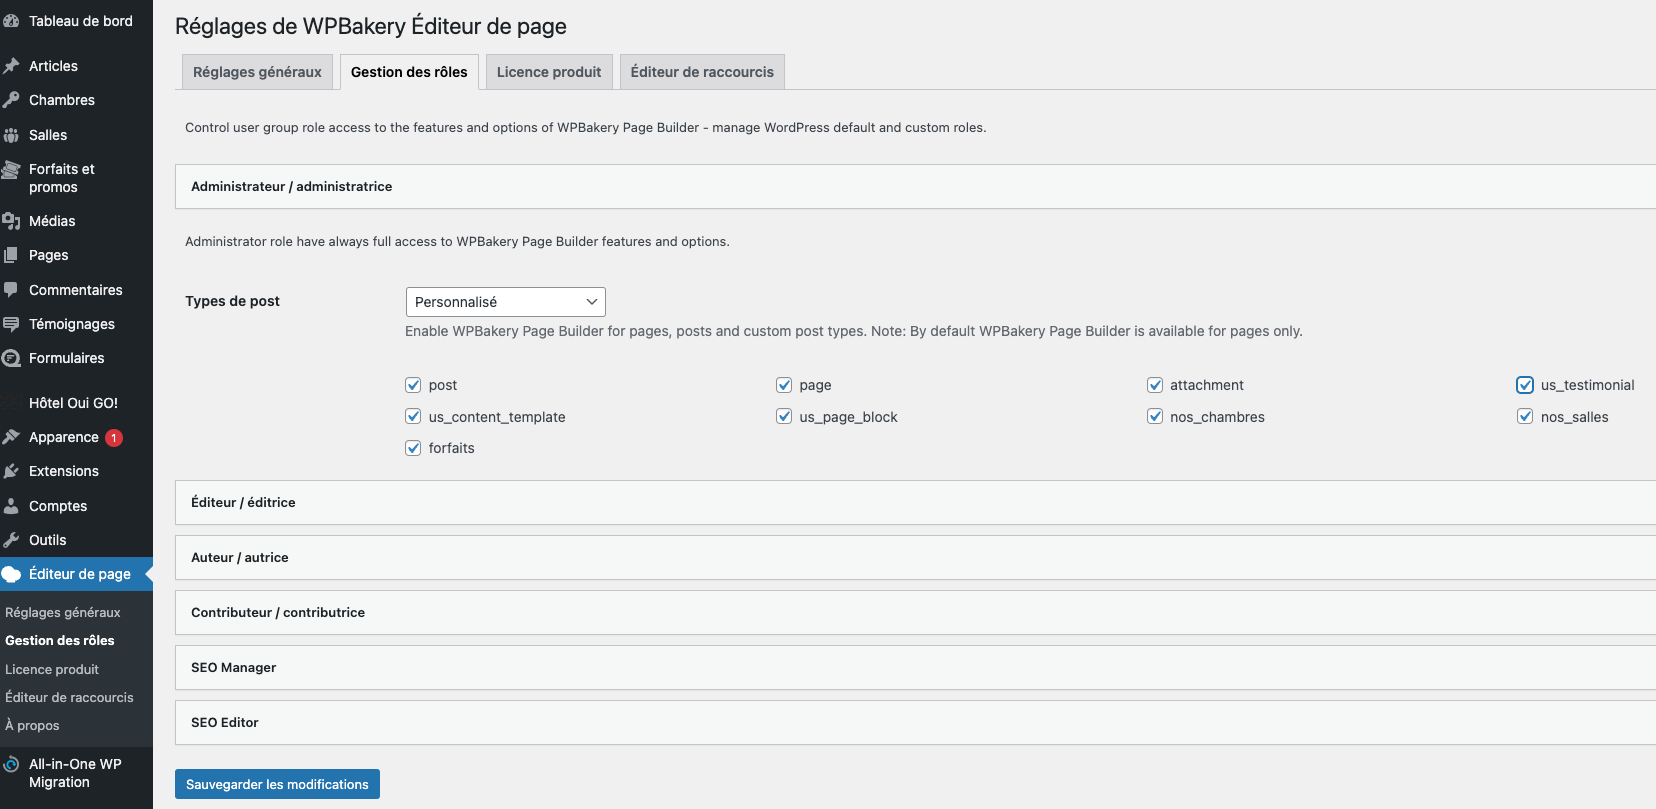Uncheck the us_testimonial checkbox
1656x809 pixels.
(x=1525, y=385)
